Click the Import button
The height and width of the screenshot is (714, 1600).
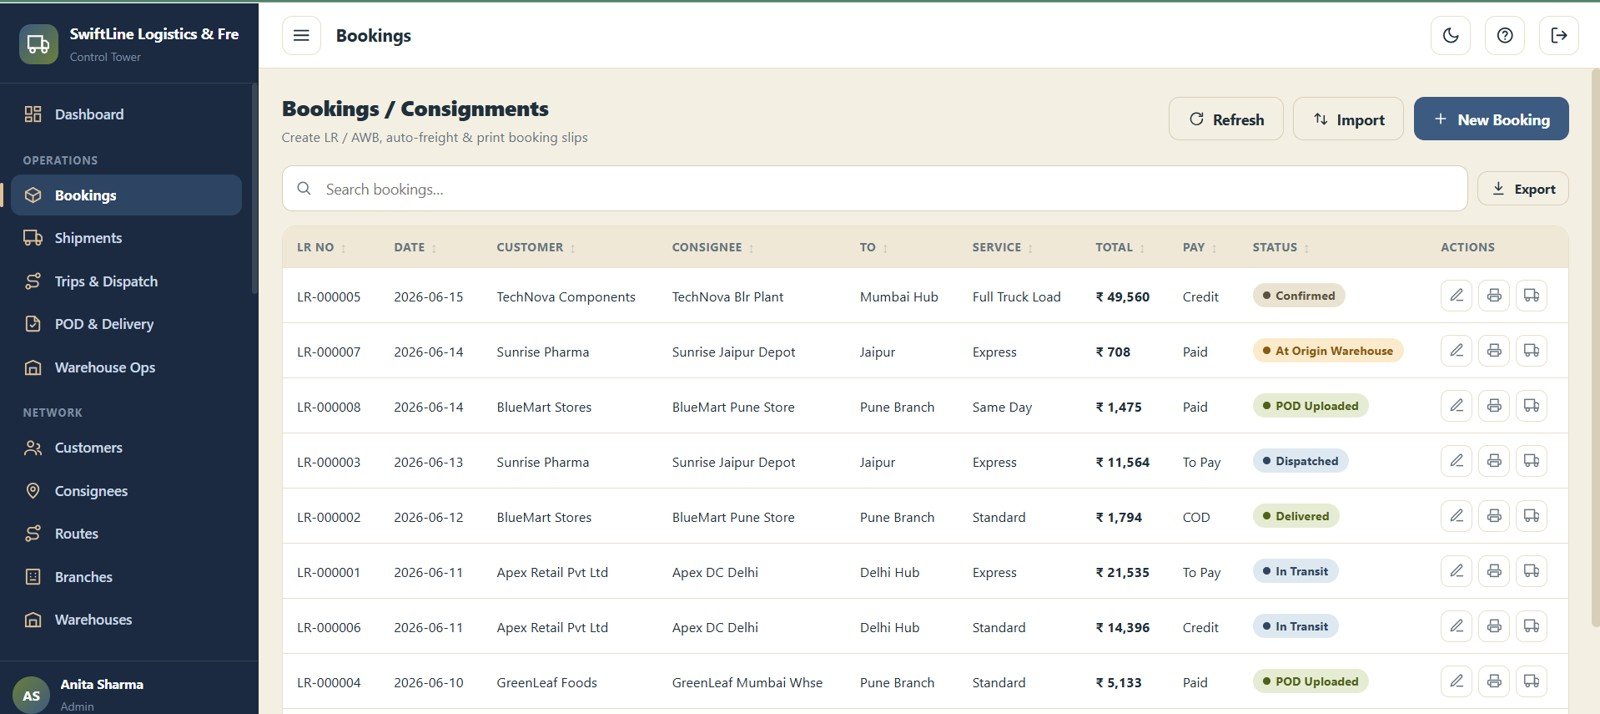click(x=1348, y=119)
